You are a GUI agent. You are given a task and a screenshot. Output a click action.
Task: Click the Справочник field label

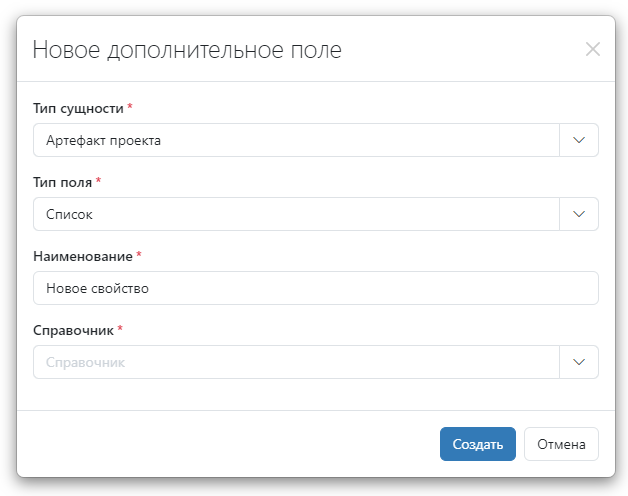point(73,331)
